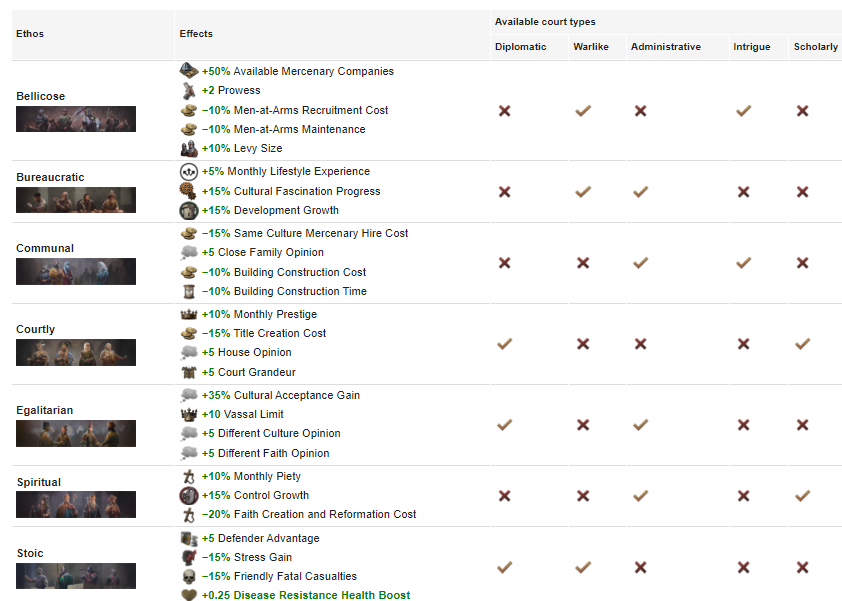
Task: Click the Cultural Fascination Progress icon
Action: point(189,191)
